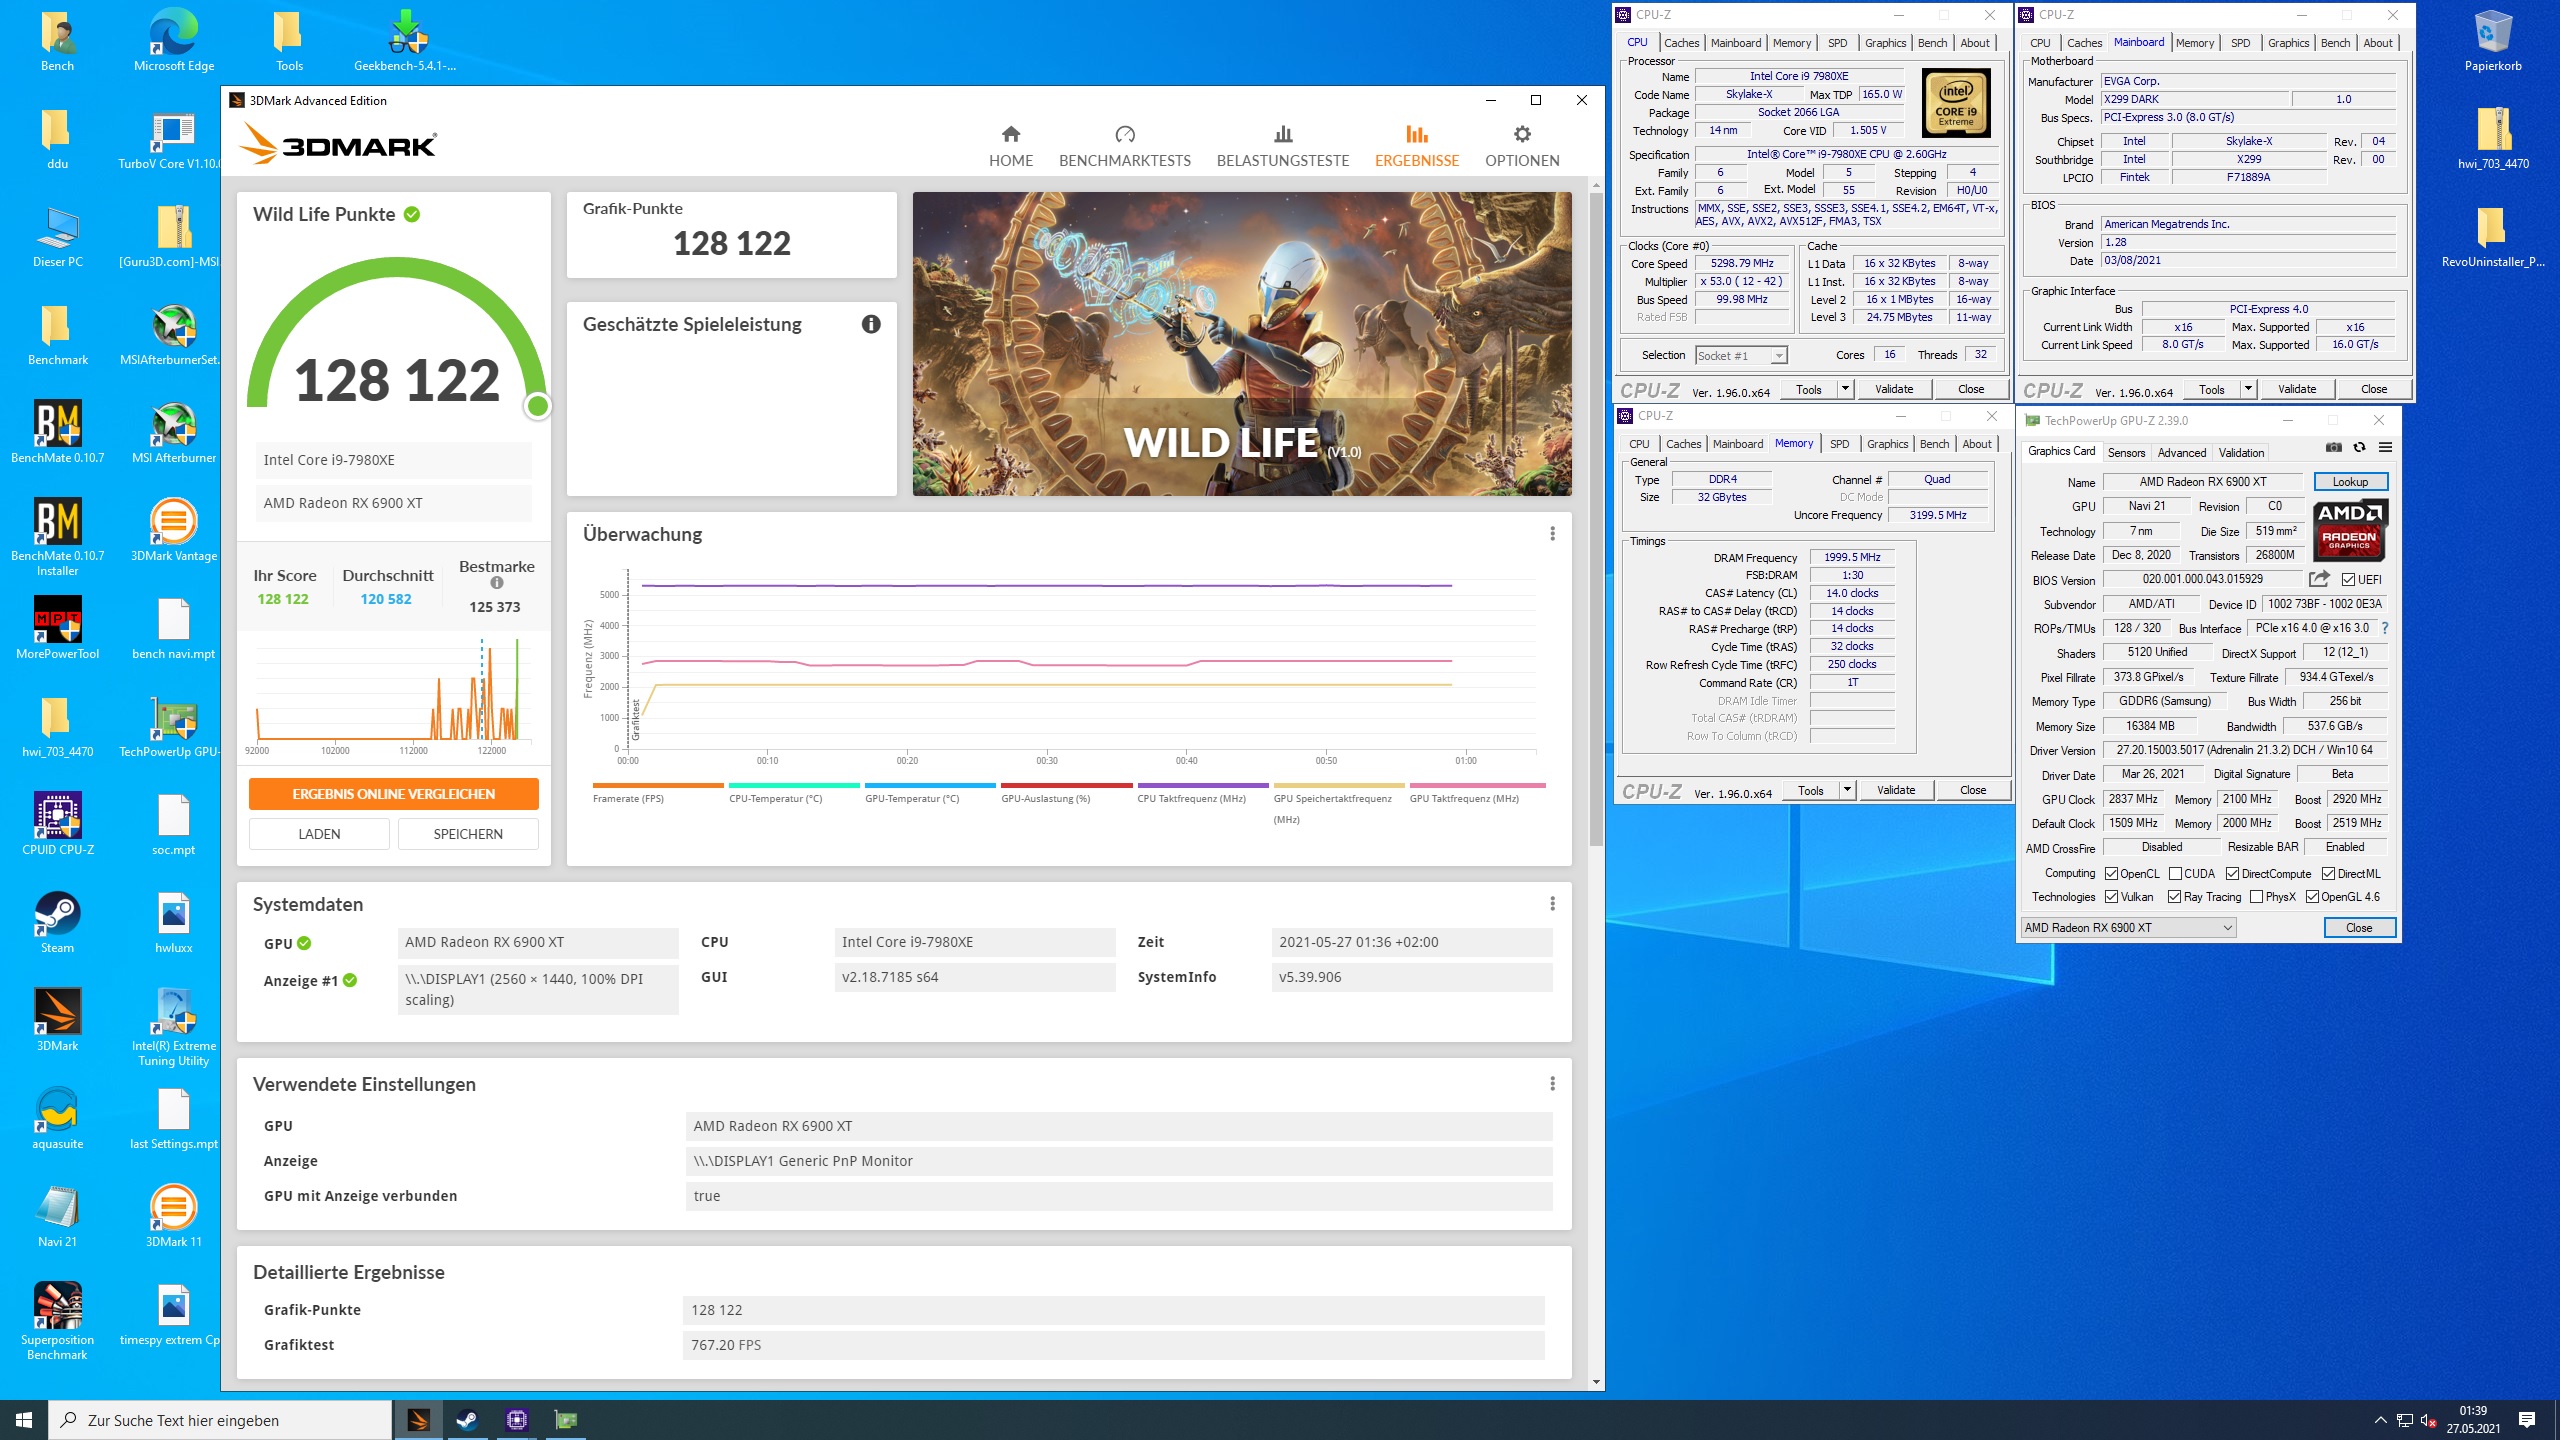Open the Systemdaten three-dot menu
Screen dimensions: 2560x1440
tap(1552, 904)
